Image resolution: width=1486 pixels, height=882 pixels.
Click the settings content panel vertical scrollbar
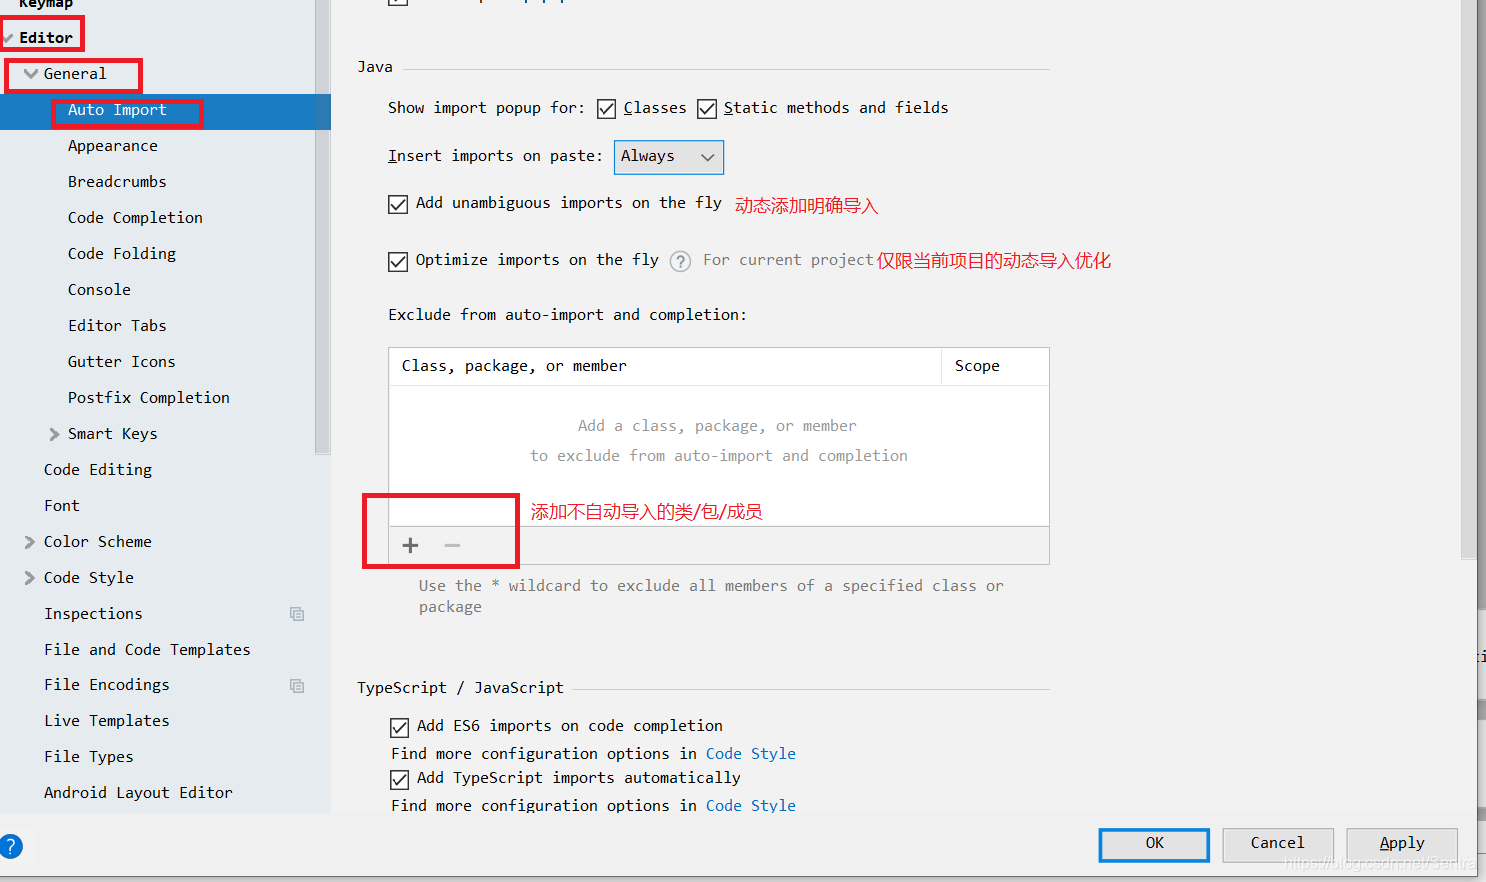coord(1469,278)
